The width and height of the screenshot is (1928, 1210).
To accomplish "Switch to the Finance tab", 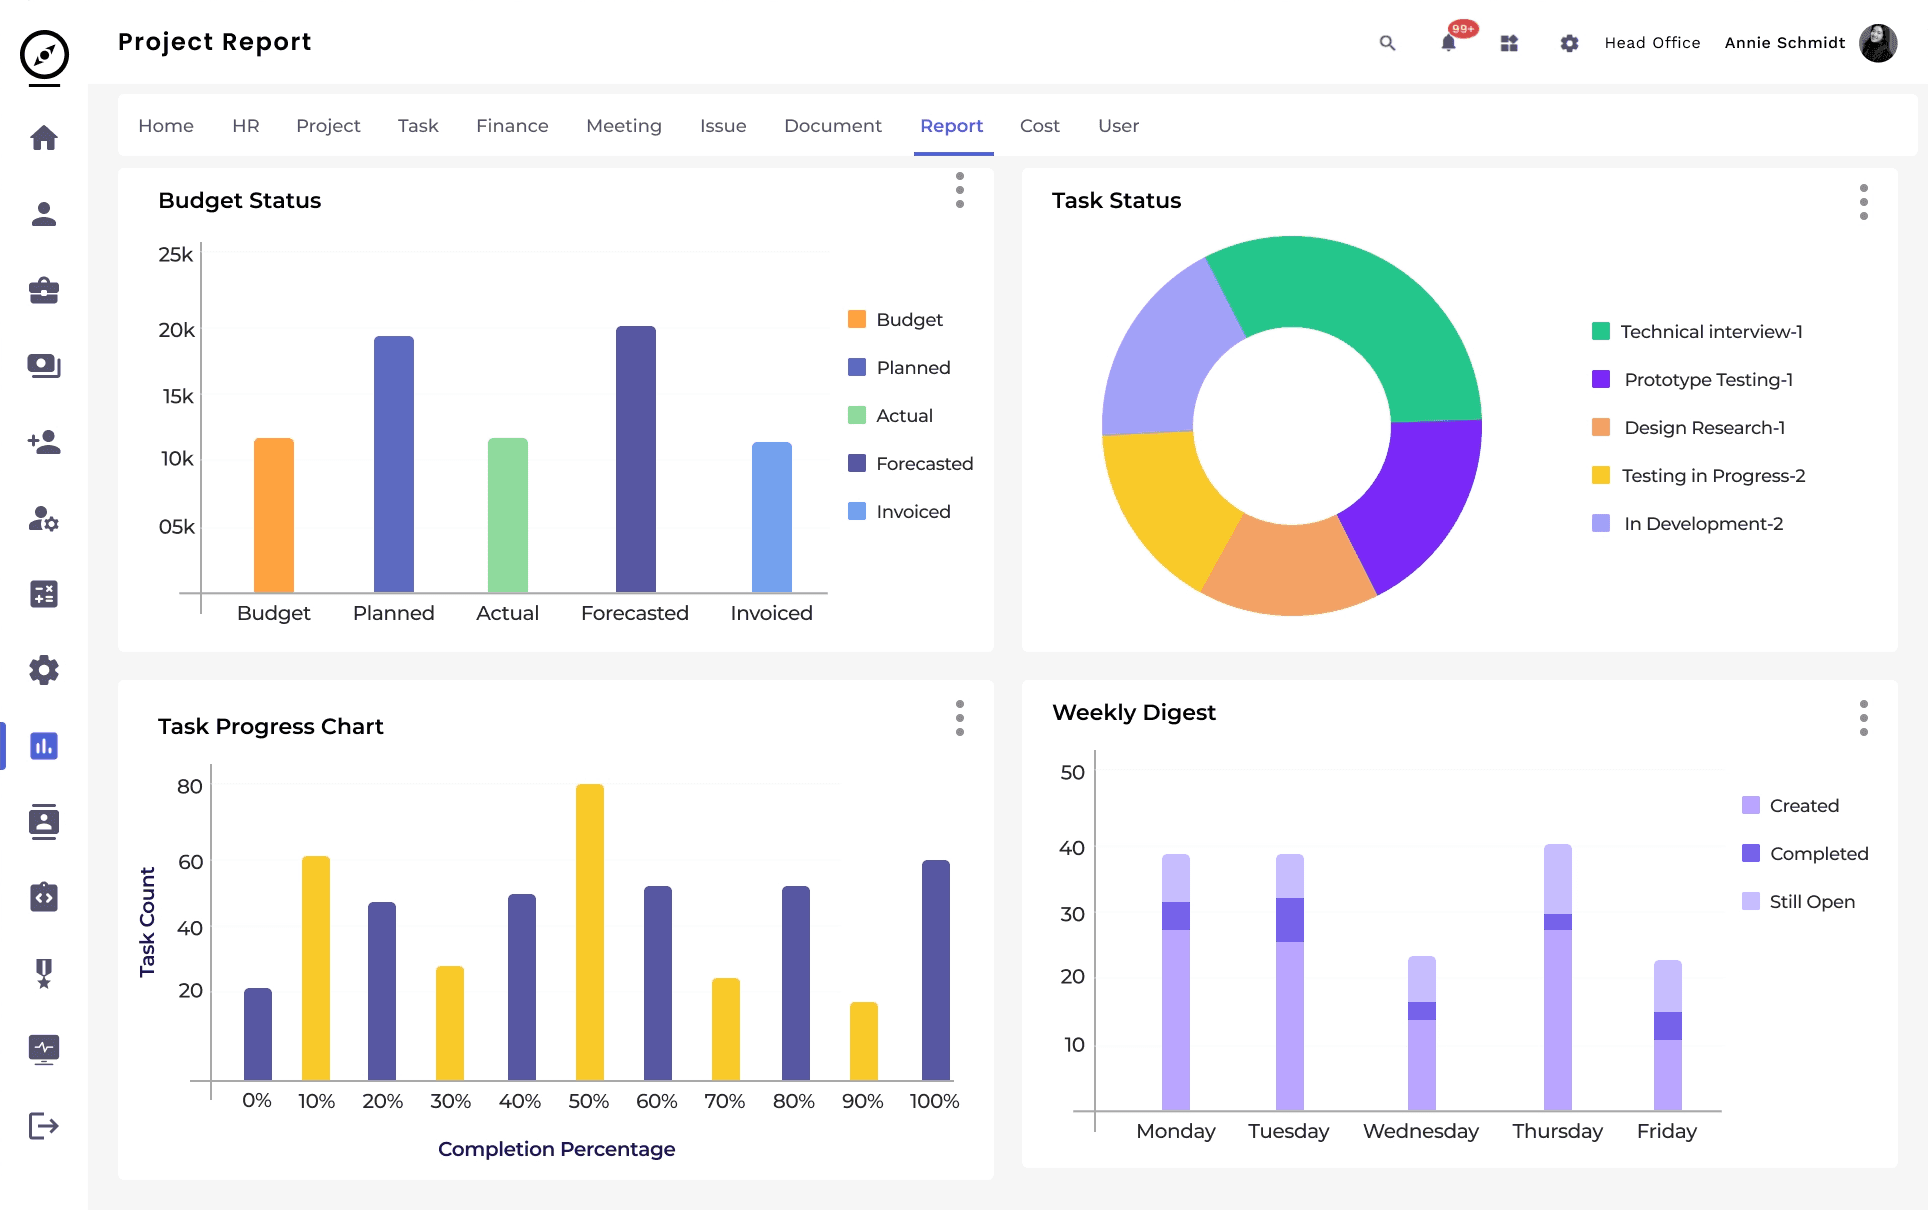I will point(512,126).
